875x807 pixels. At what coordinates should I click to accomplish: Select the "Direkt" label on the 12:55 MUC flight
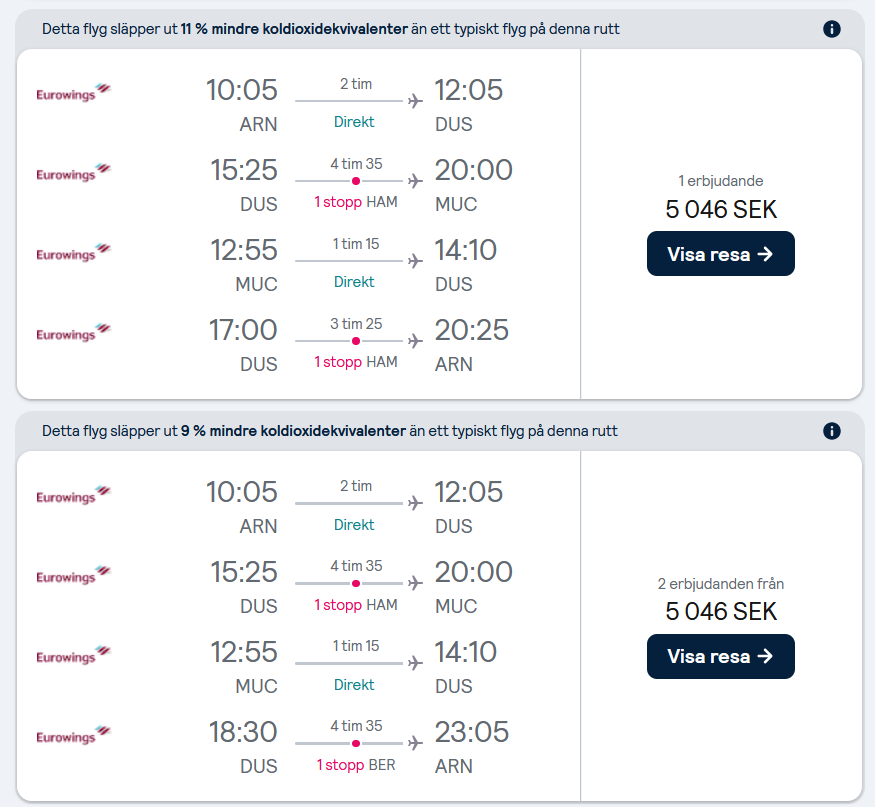point(353,282)
